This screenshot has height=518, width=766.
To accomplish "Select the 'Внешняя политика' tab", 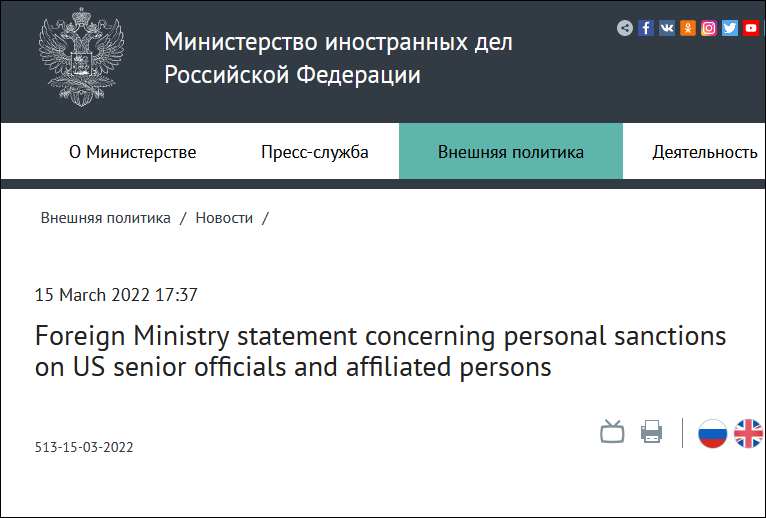I will pos(511,152).
